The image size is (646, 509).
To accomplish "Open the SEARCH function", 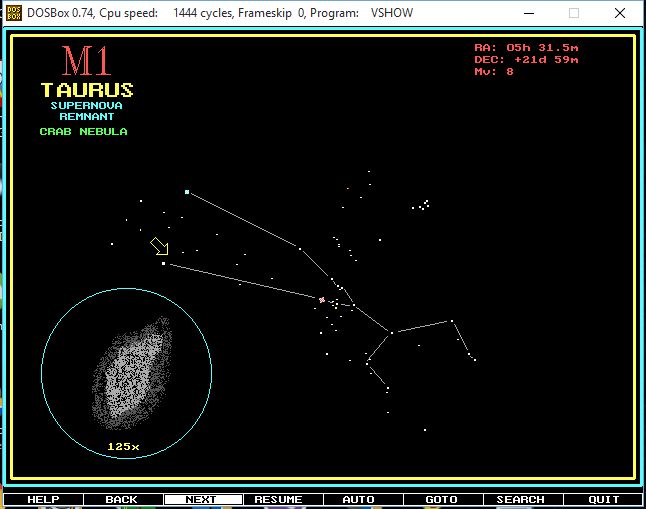I will coord(522,500).
